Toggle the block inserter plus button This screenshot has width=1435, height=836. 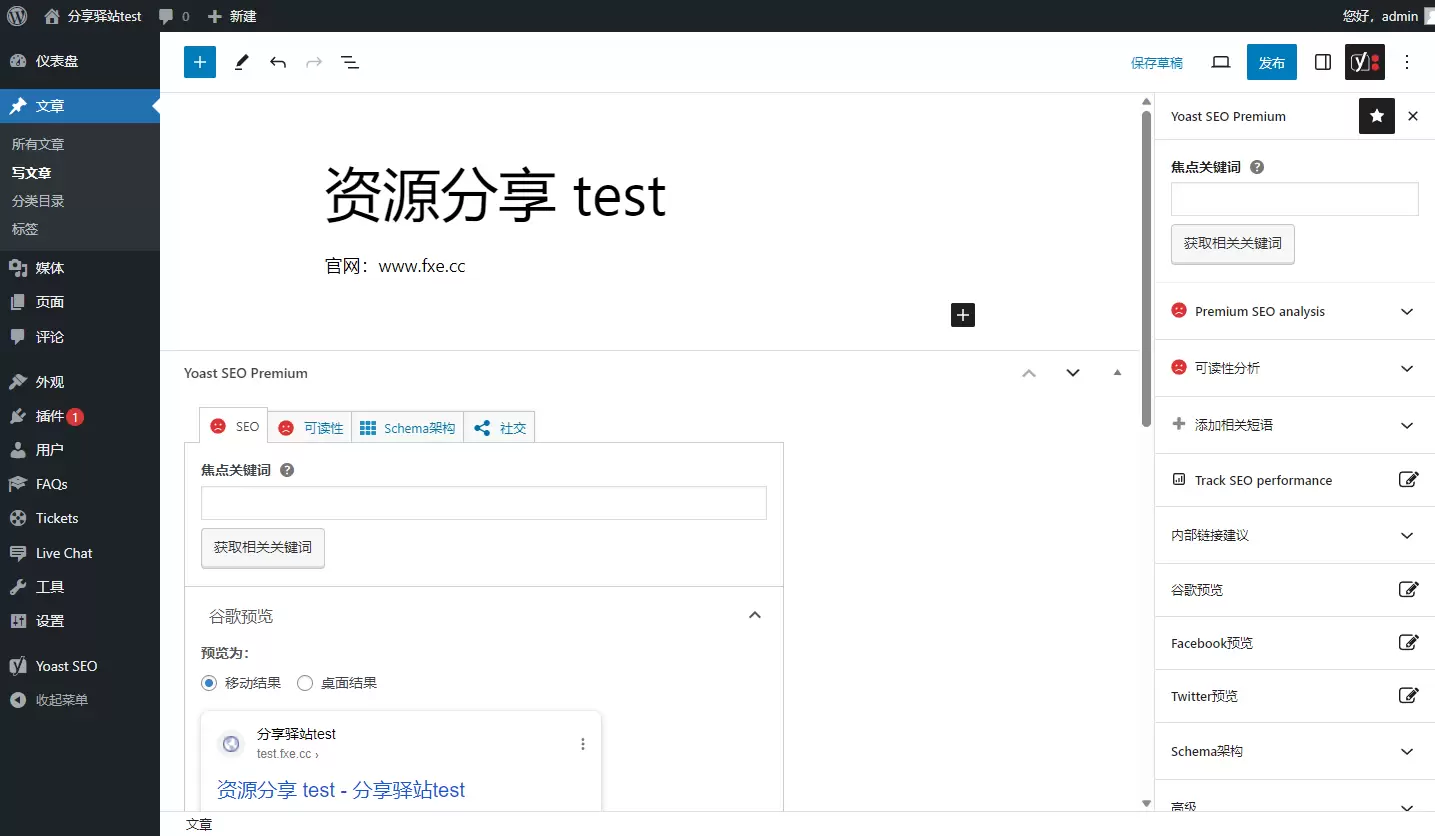(200, 62)
